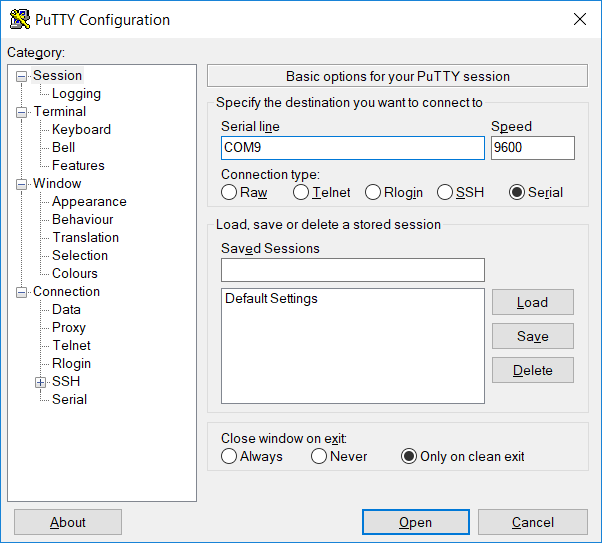
Task: Click the Speed input field
Action: click(533, 148)
